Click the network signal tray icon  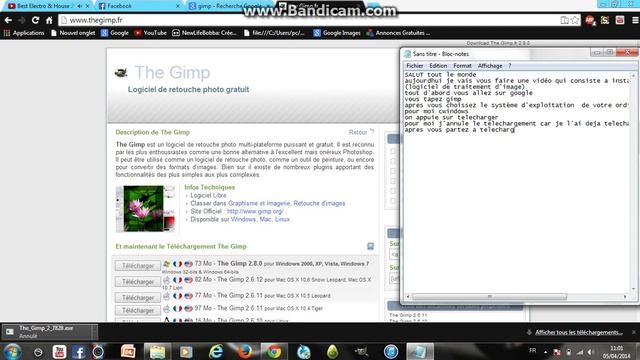580,352
